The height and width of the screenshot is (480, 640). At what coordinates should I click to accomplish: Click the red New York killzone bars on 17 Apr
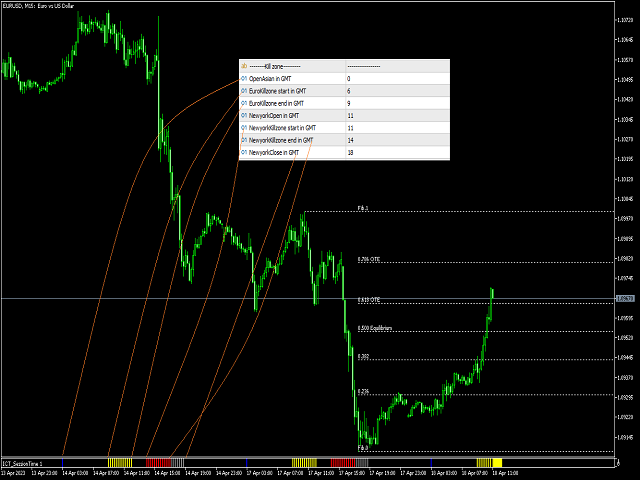(342, 463)
